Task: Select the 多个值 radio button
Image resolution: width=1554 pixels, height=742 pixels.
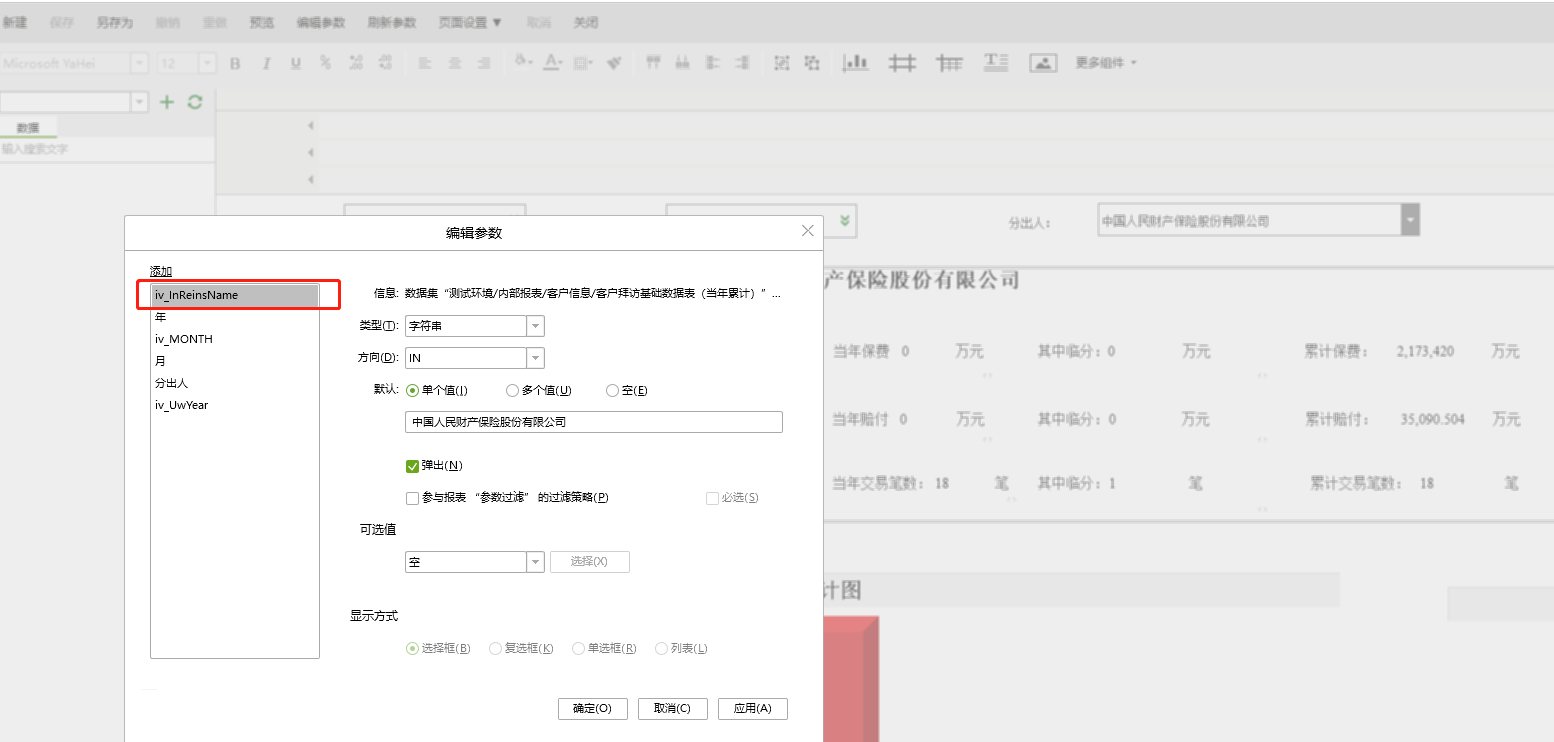Action: pos(513,391)
